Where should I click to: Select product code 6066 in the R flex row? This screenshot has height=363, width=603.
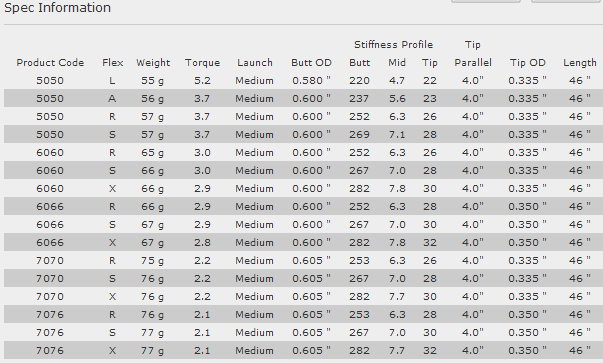pyautogui.click(x=50, y=207)
